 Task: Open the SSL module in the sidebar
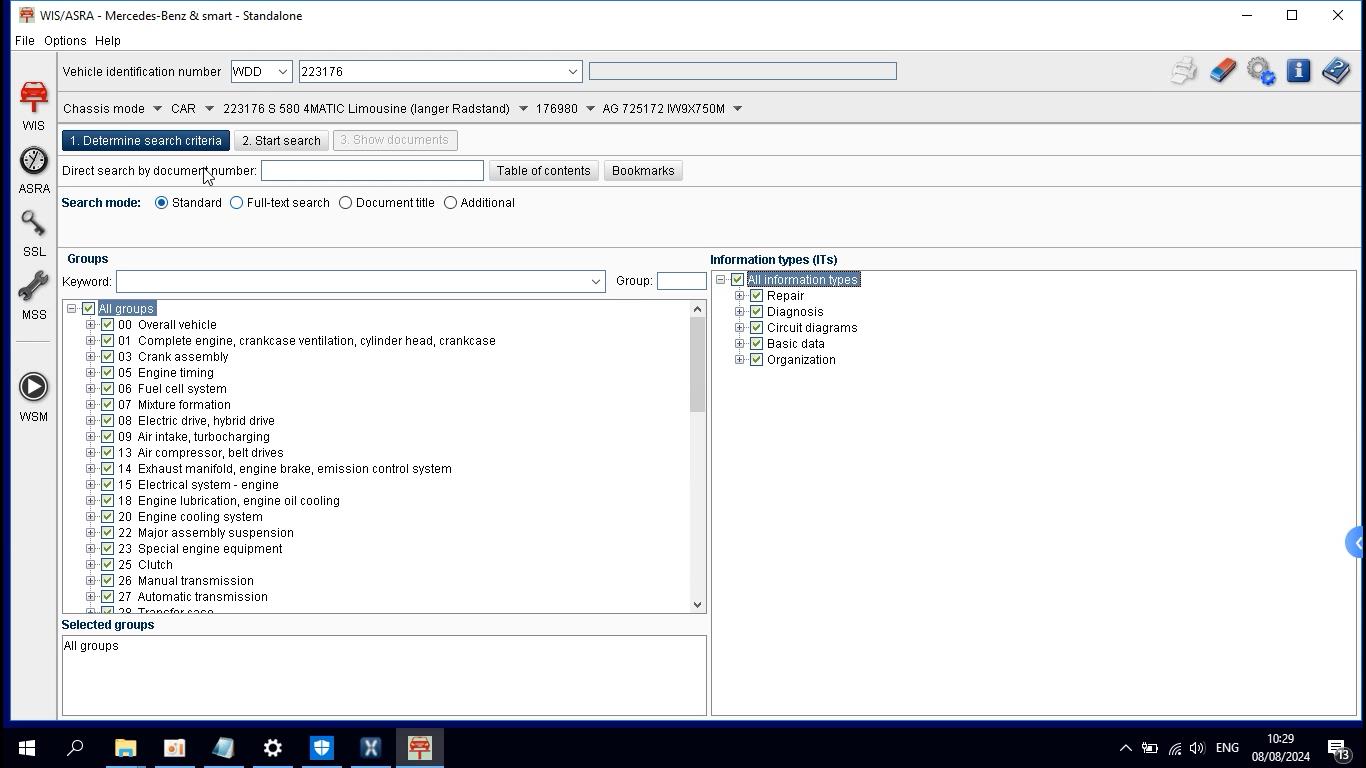tap(33, 233)
